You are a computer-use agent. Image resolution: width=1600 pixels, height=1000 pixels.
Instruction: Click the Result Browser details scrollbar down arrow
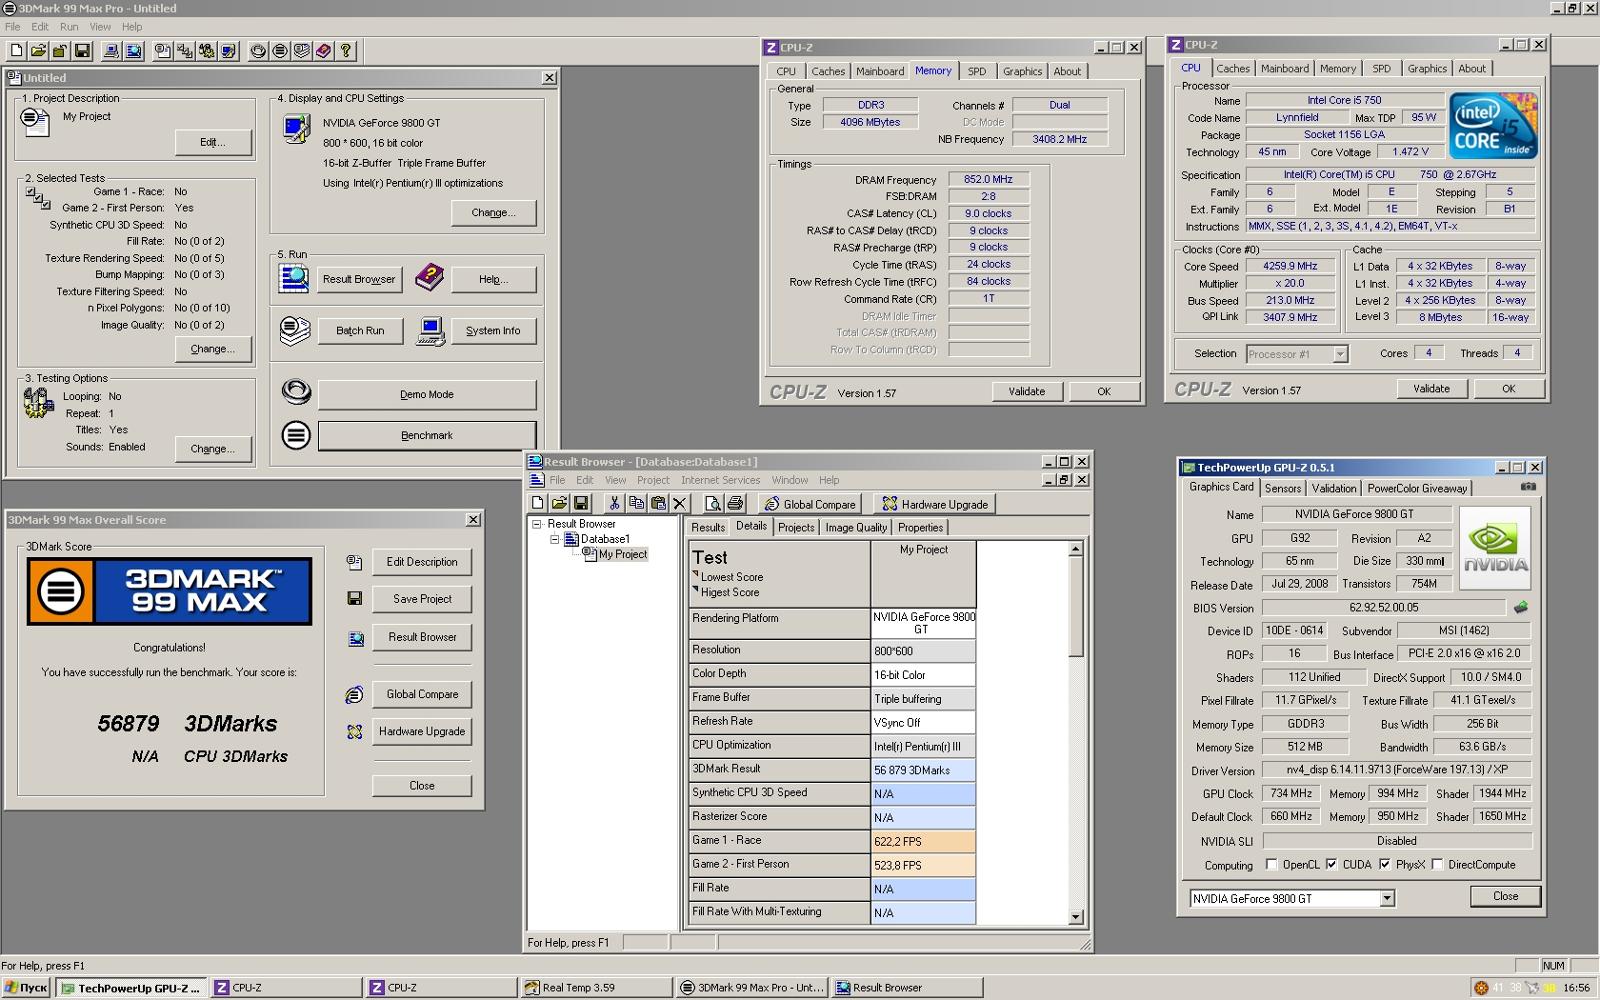coord(1076,917)
